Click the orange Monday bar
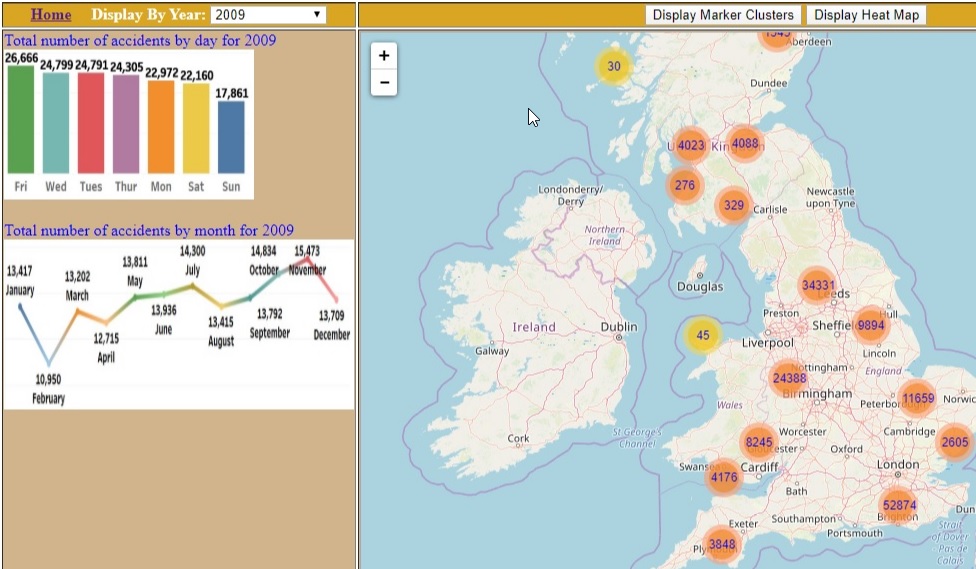 [x=161, y=126]
